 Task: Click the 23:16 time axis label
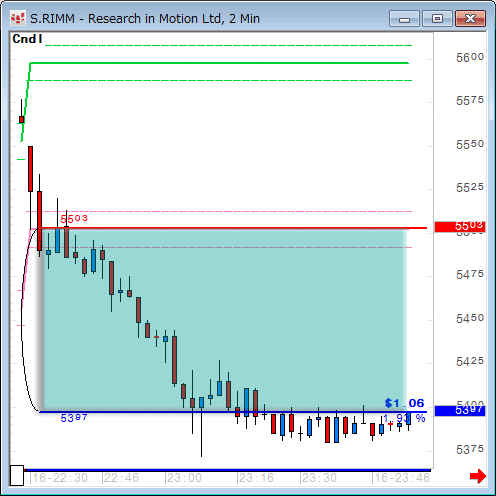[x=256, y=478]
